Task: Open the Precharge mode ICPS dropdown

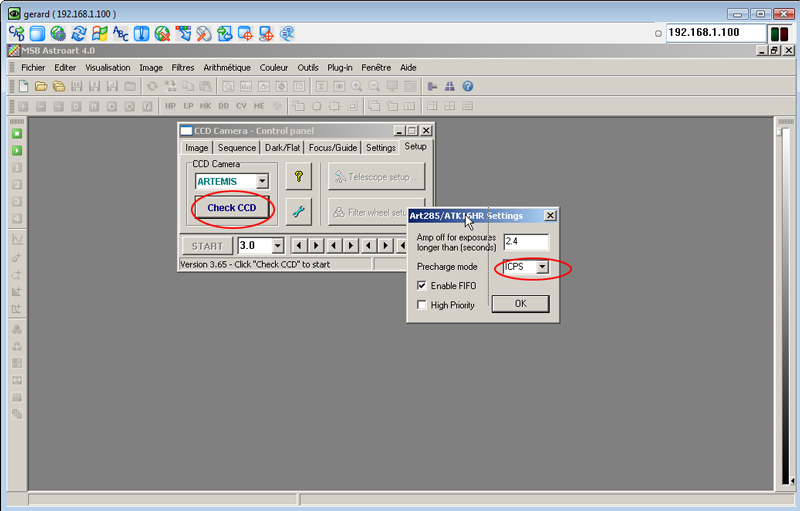Action: click(x=542, y=267)
